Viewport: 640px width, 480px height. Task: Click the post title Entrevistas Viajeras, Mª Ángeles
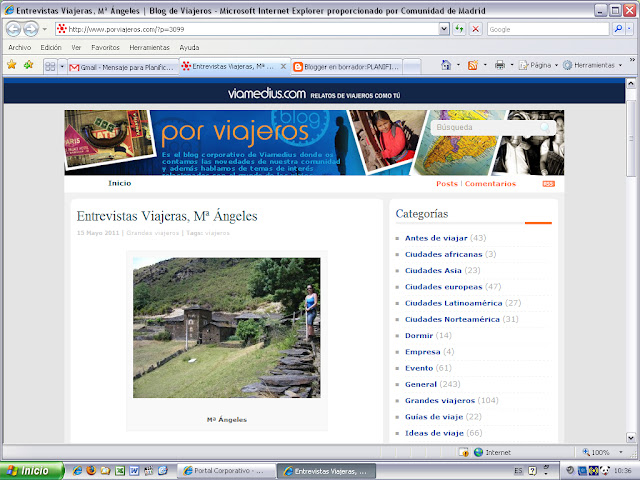[x=167, y=216]
